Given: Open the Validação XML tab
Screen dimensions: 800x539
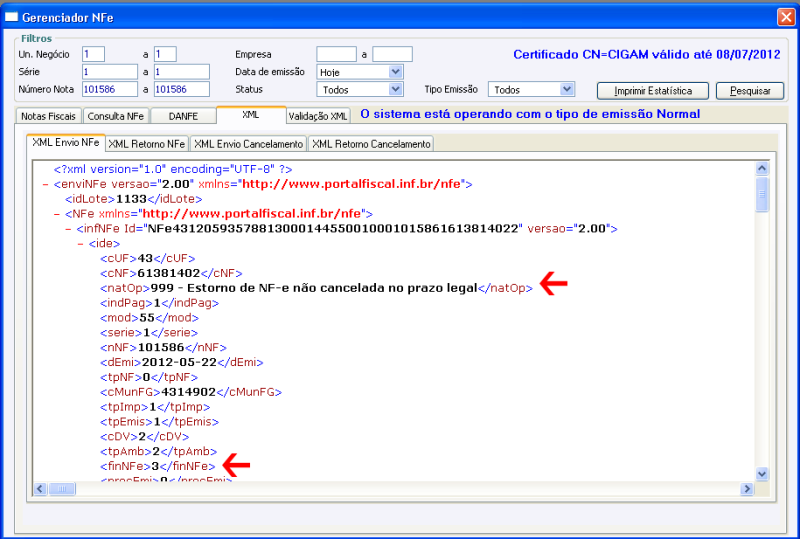Looking at the screenshot, I should click(318, 116).
